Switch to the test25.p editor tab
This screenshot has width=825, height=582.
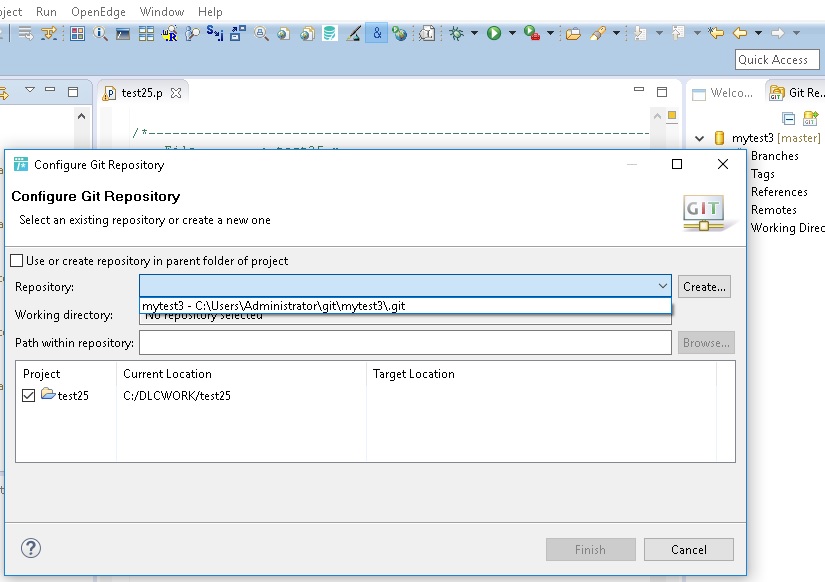click(x=142, y=93)
